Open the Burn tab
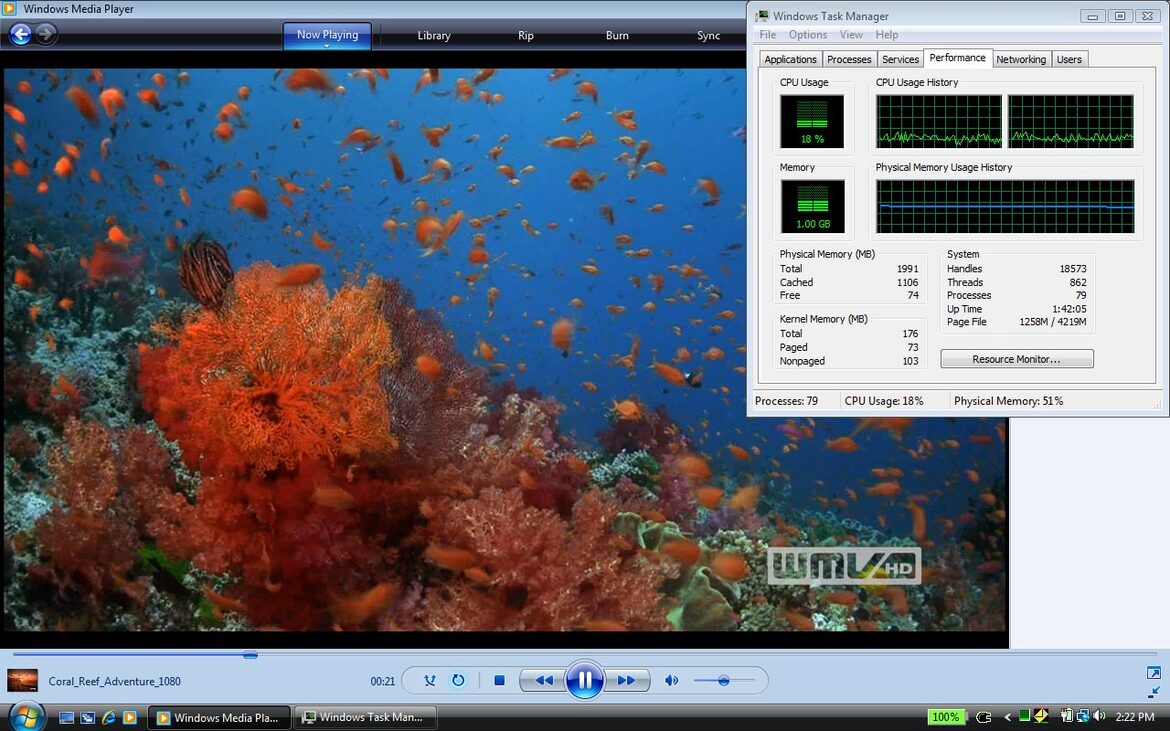This screenshot has height=731, width=1170. 617,35
